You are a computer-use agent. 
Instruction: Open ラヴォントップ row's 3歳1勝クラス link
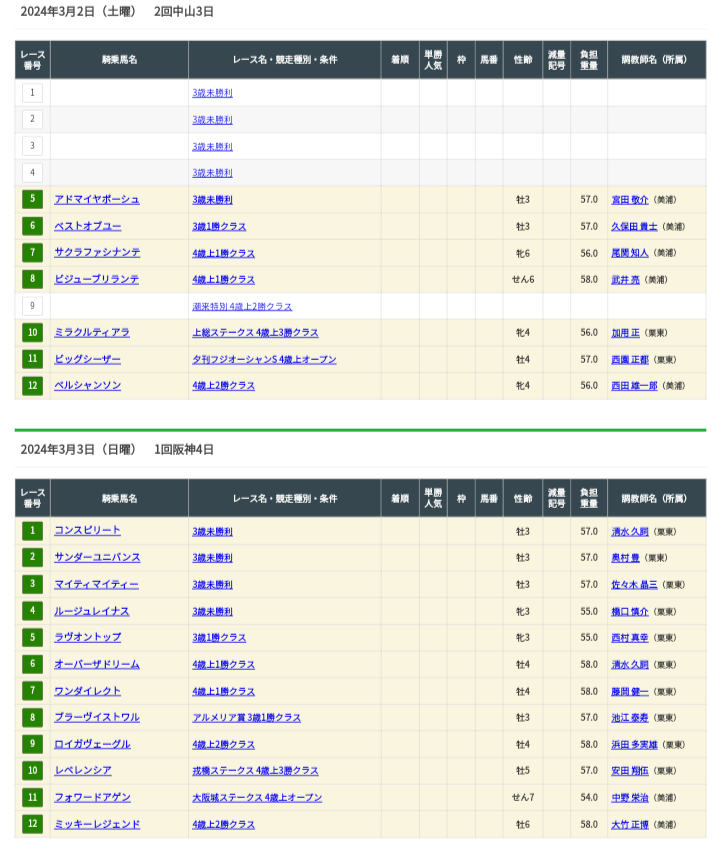click(219, 637)
